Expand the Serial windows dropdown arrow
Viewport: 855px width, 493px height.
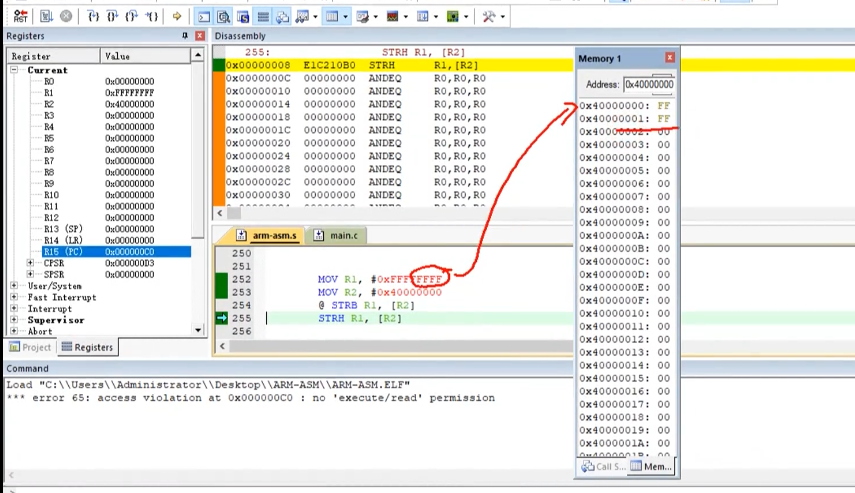click(376, 17)
